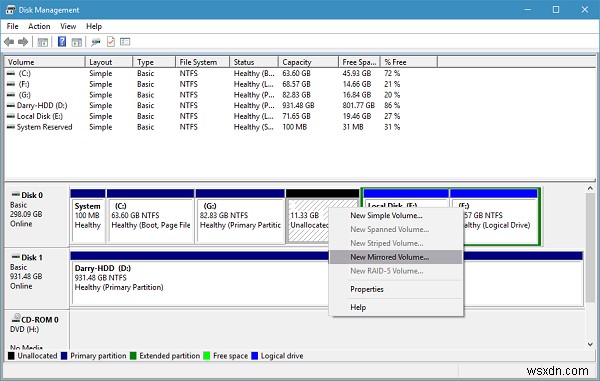Click the Forward arrow toolbar icon
Screen dimensions: 600x381
23,42
